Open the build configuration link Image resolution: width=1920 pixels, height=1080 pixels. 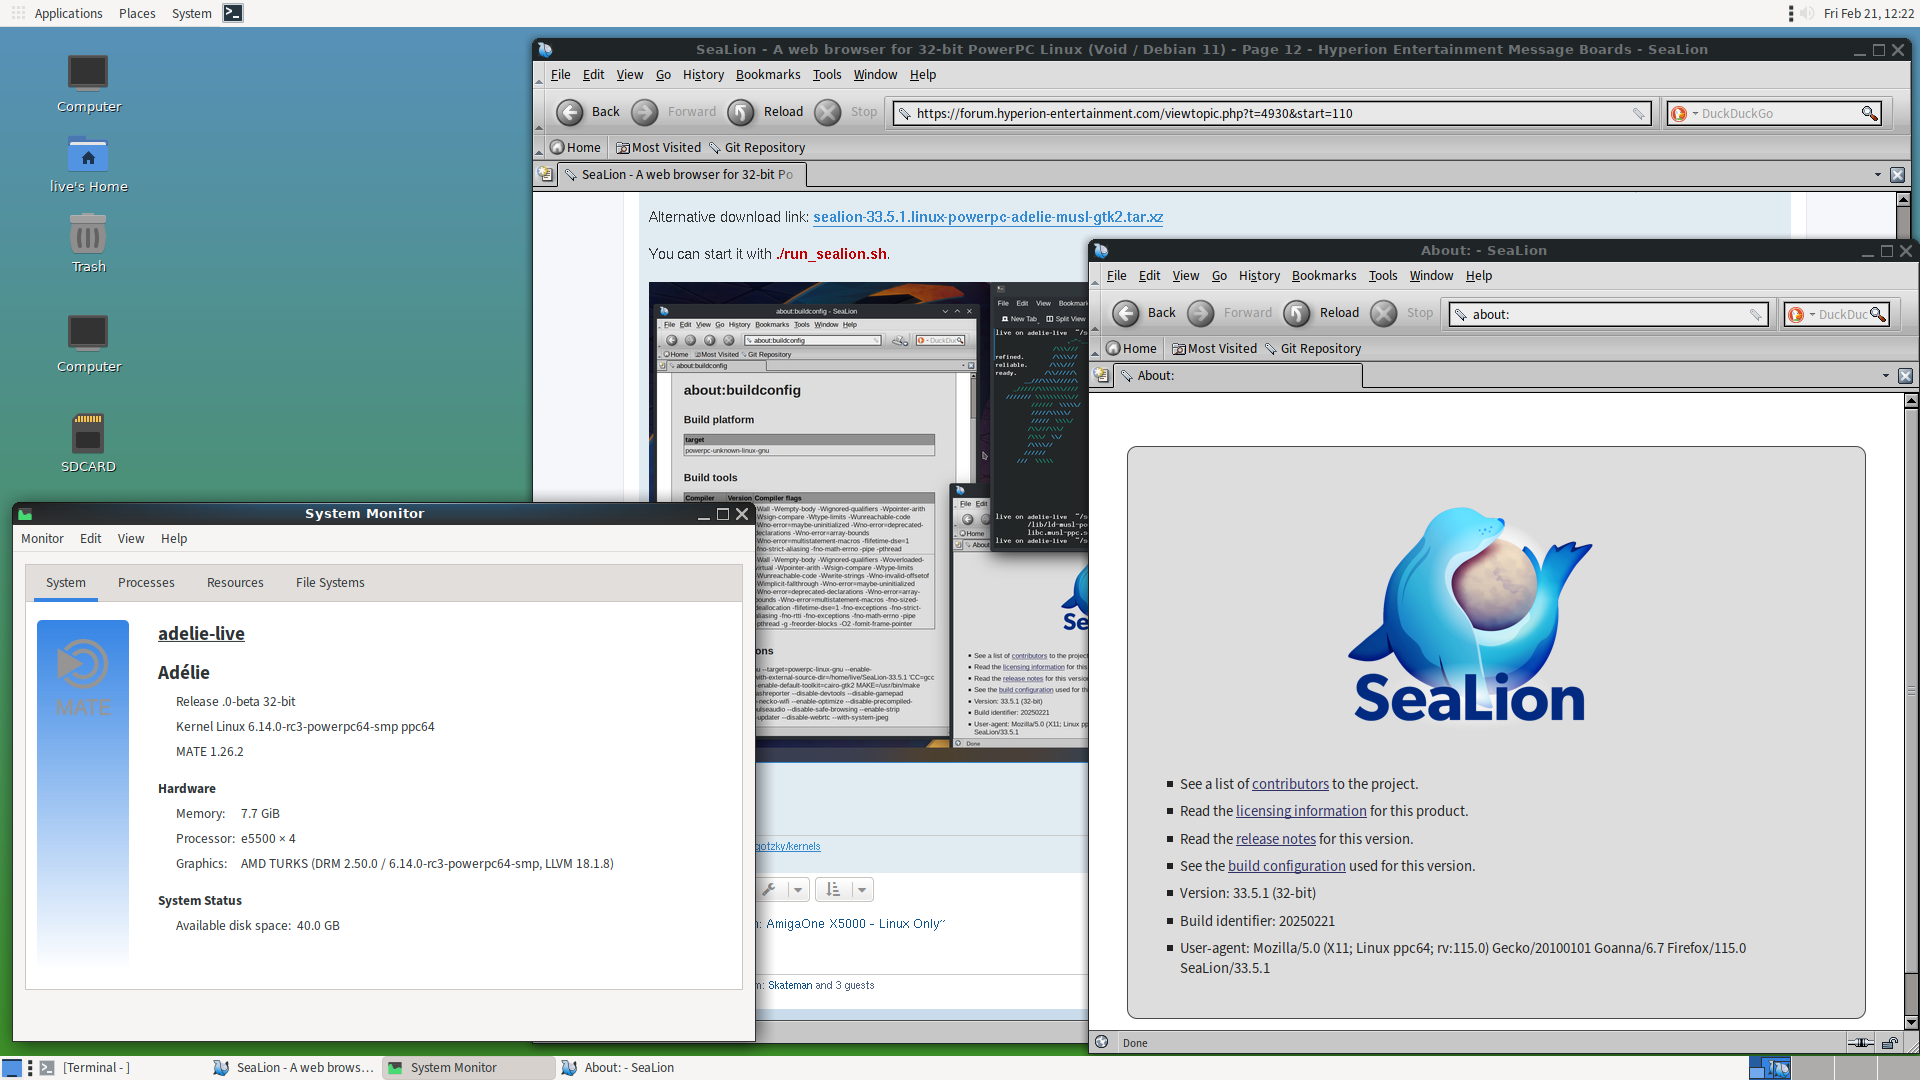click(x=1287, y=866)
